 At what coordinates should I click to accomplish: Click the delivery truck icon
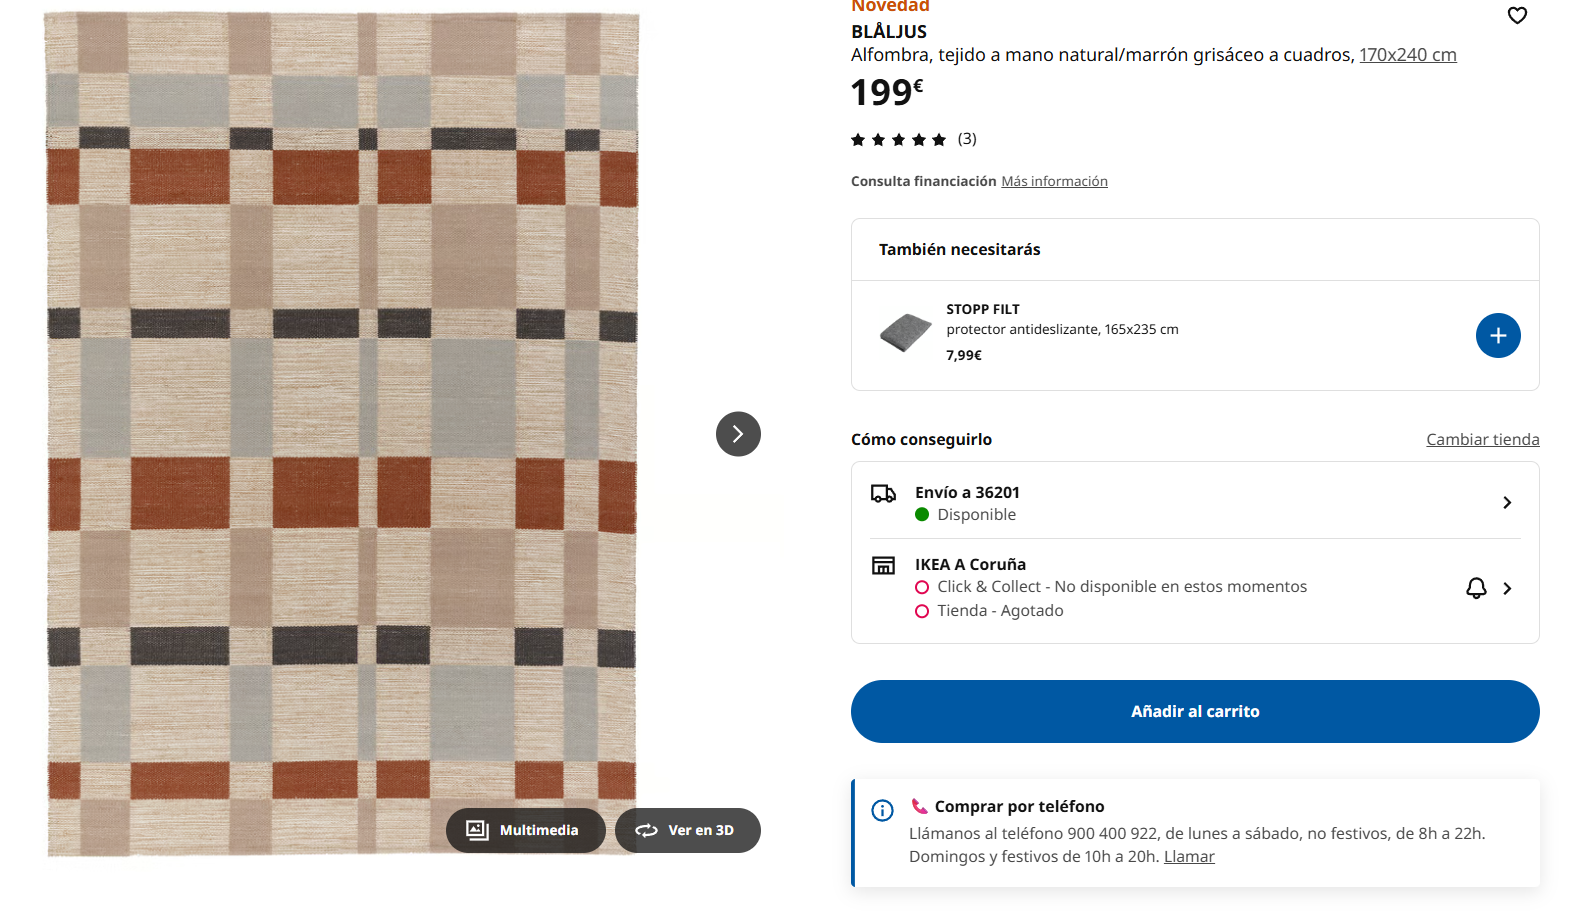pos(883,493)
